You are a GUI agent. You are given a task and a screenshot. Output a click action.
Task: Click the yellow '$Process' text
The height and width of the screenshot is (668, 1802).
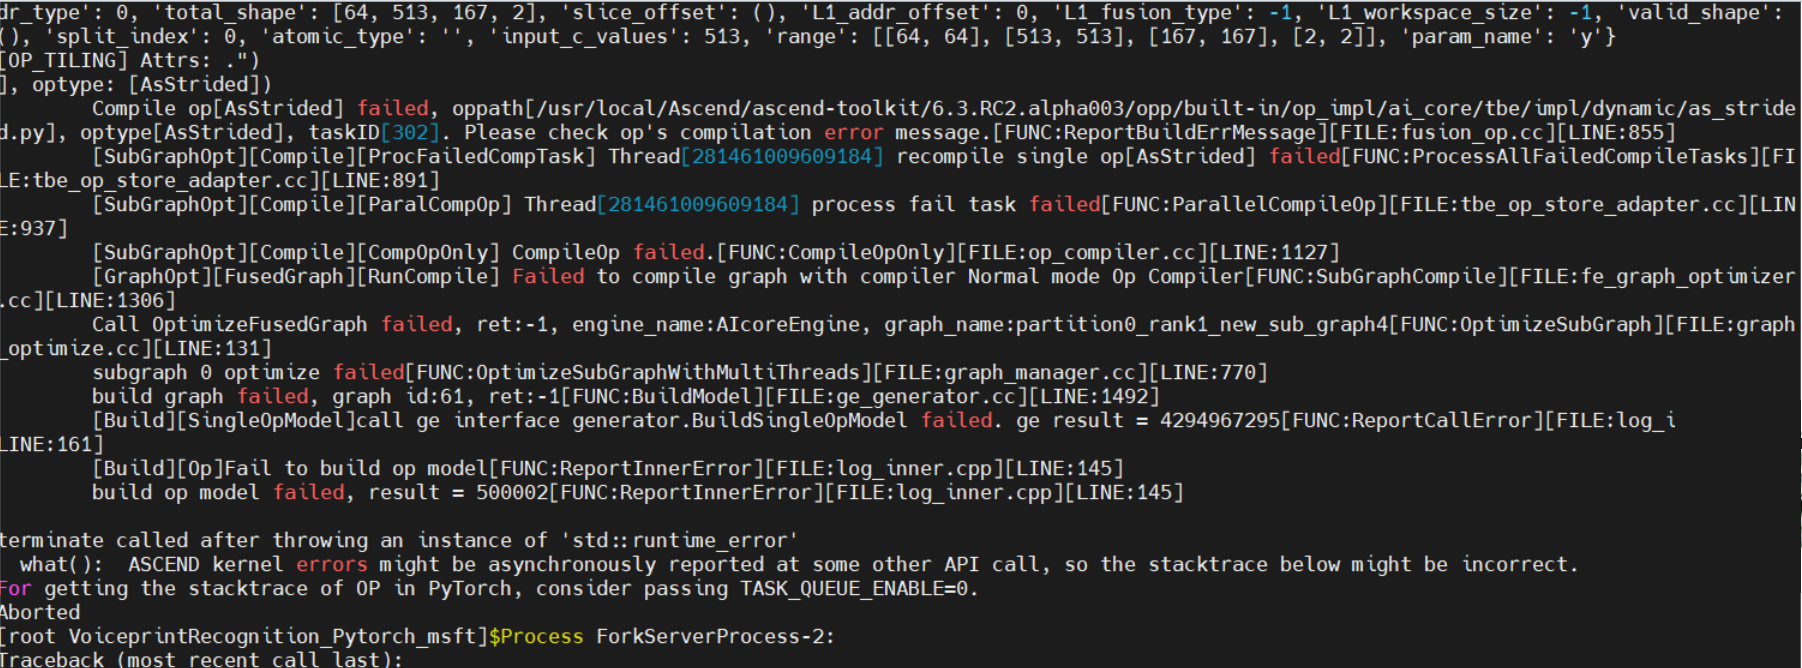pyautogui.click(x=536, y=637)
